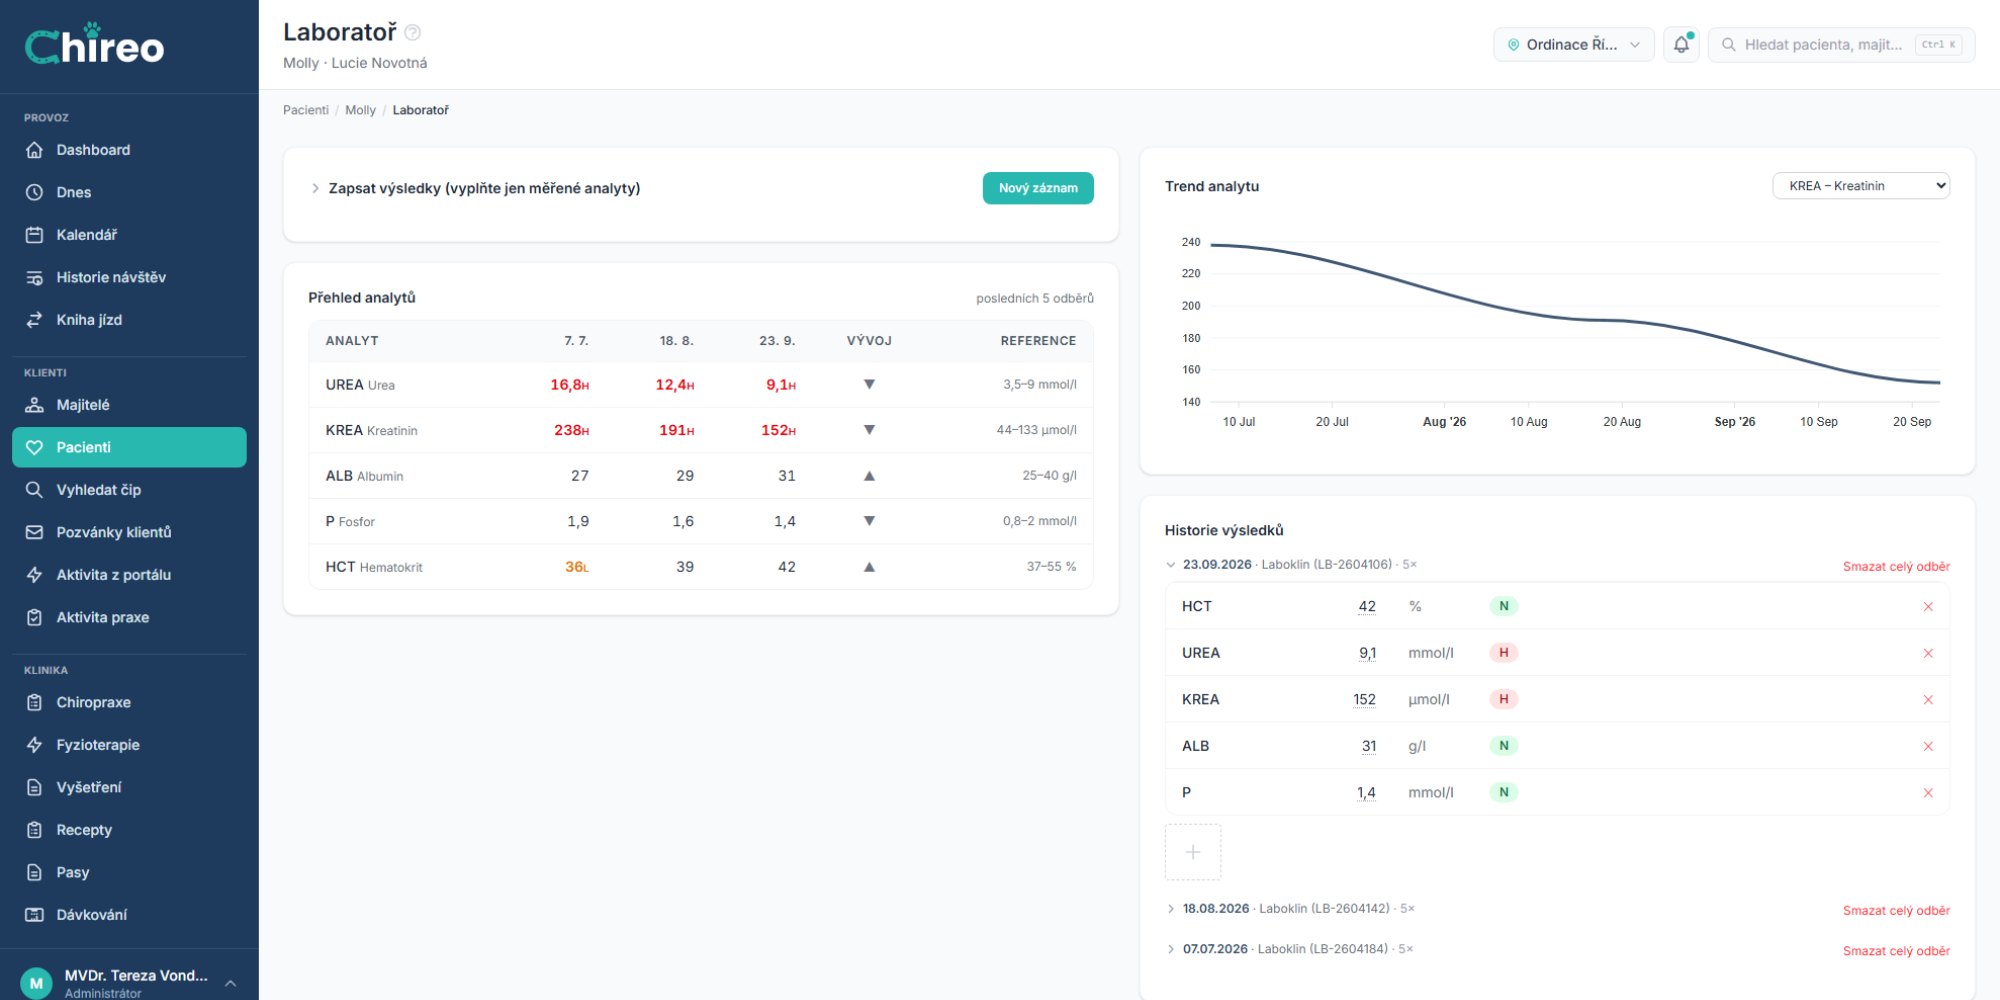This screenshot has height=1000, width=2000.
Task: Open Kniha jízd
Action: 129,320
